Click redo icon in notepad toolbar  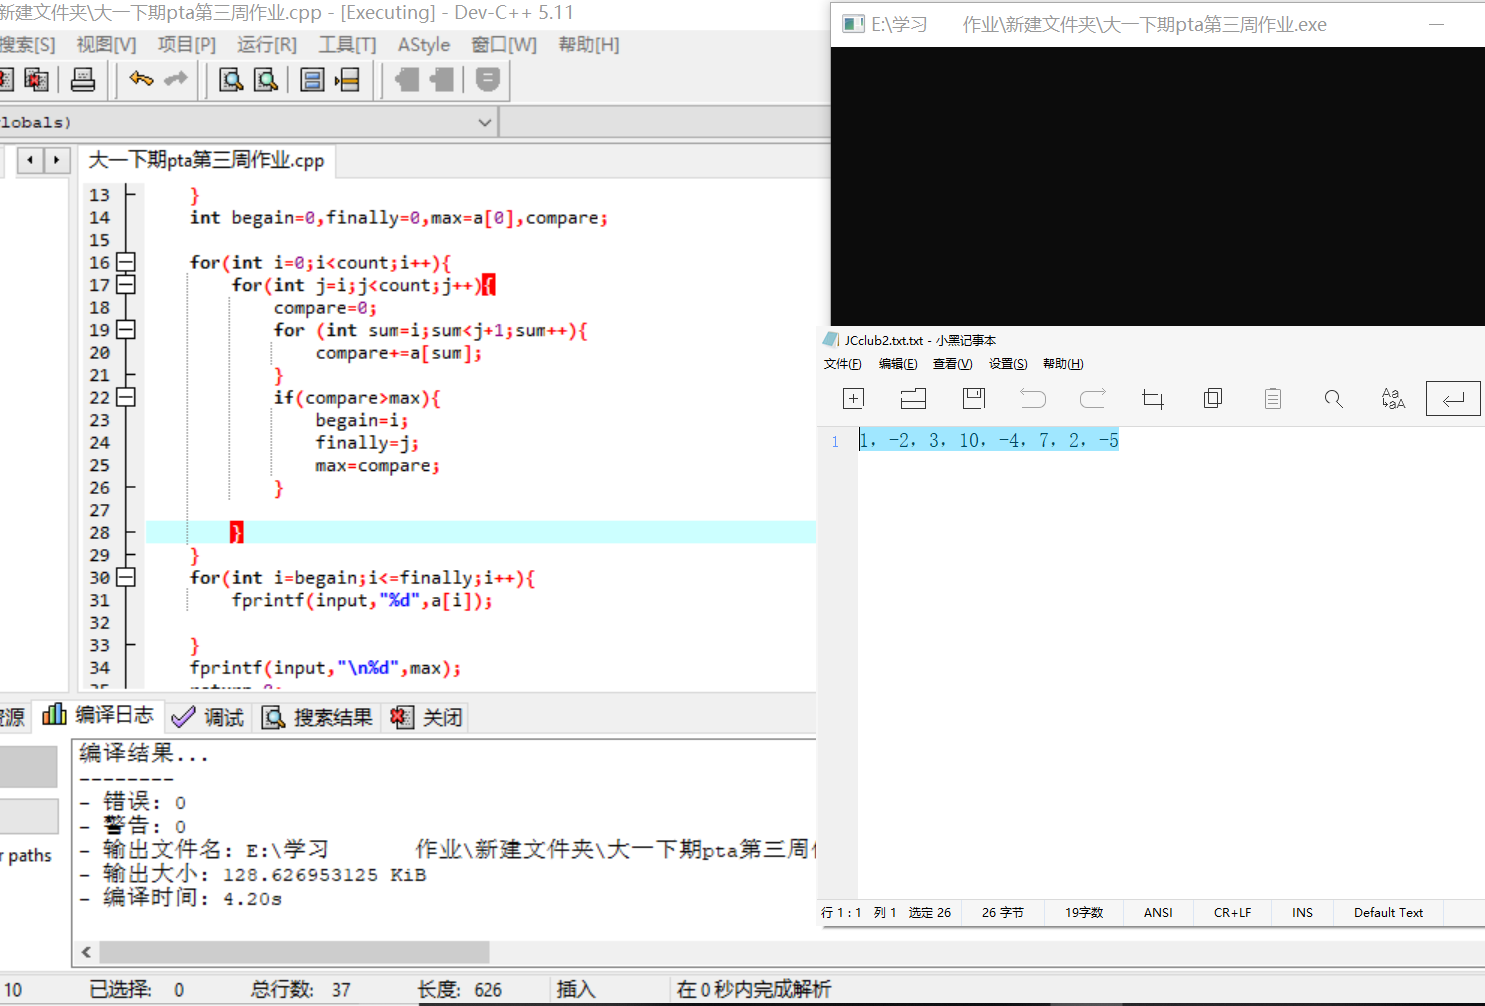(x=1093, y=399)
